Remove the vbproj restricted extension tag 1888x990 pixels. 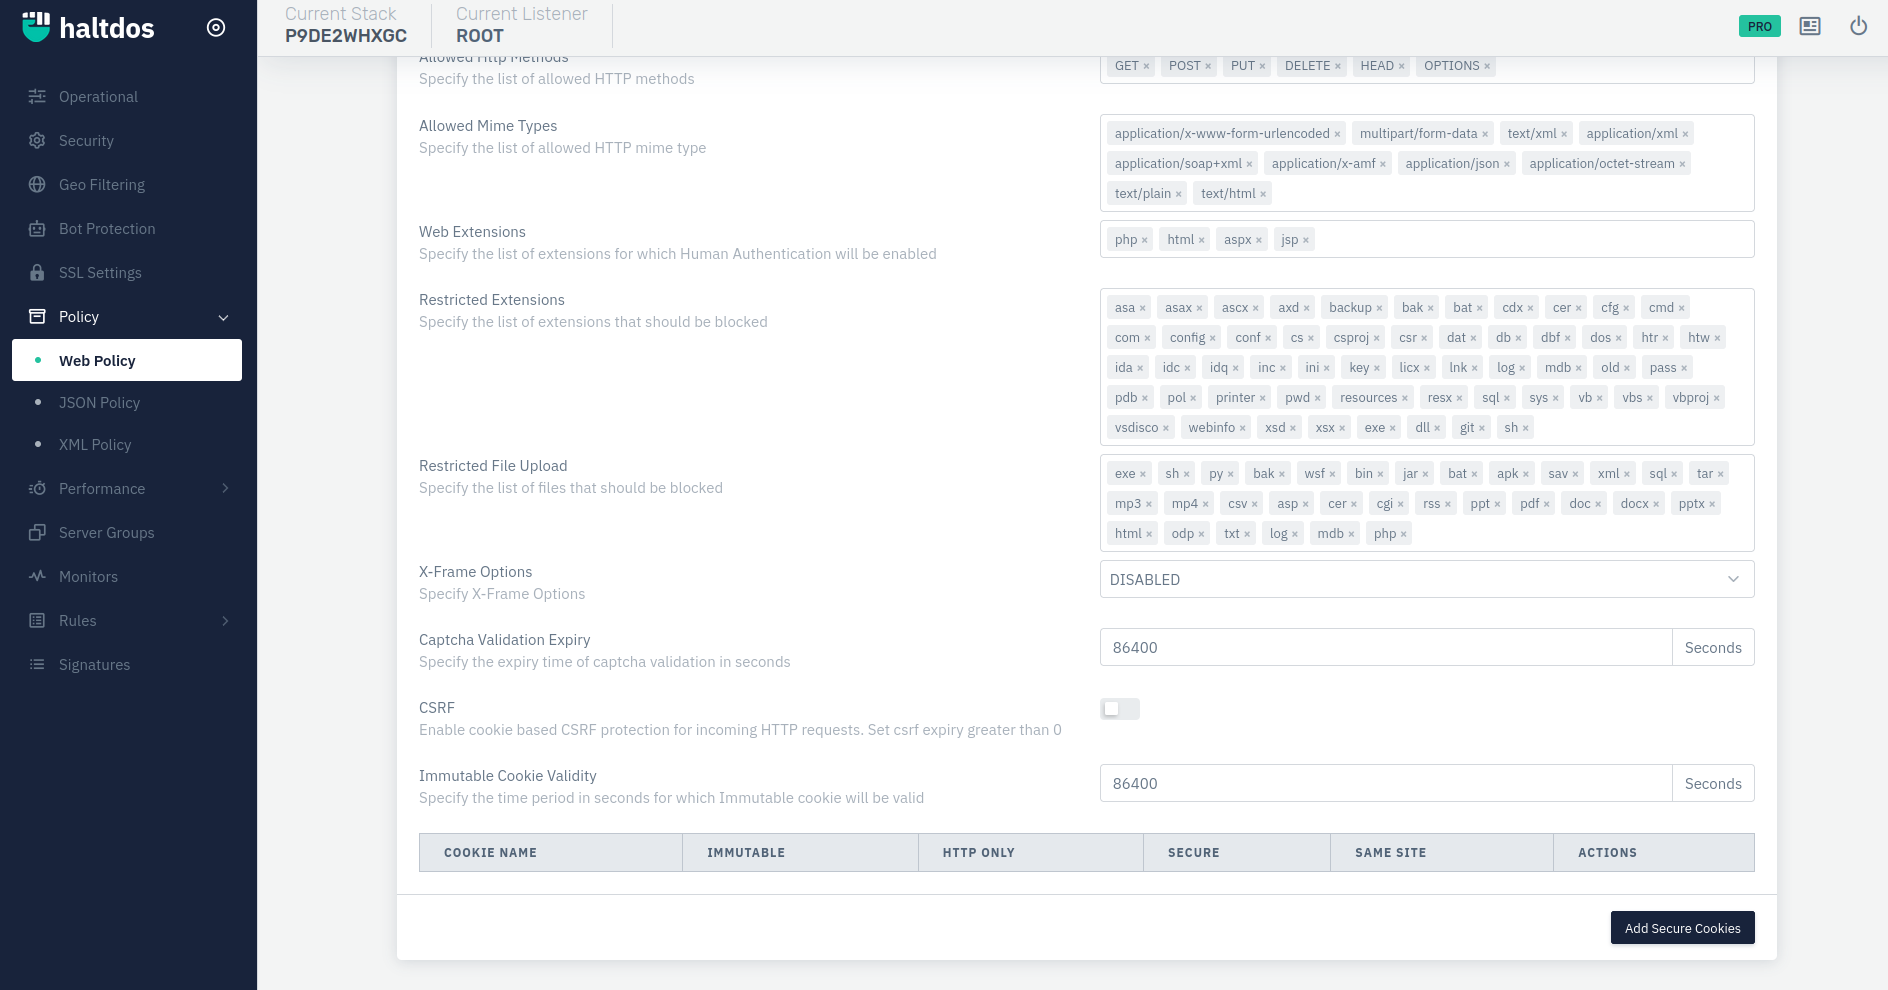coord(1717,399)
